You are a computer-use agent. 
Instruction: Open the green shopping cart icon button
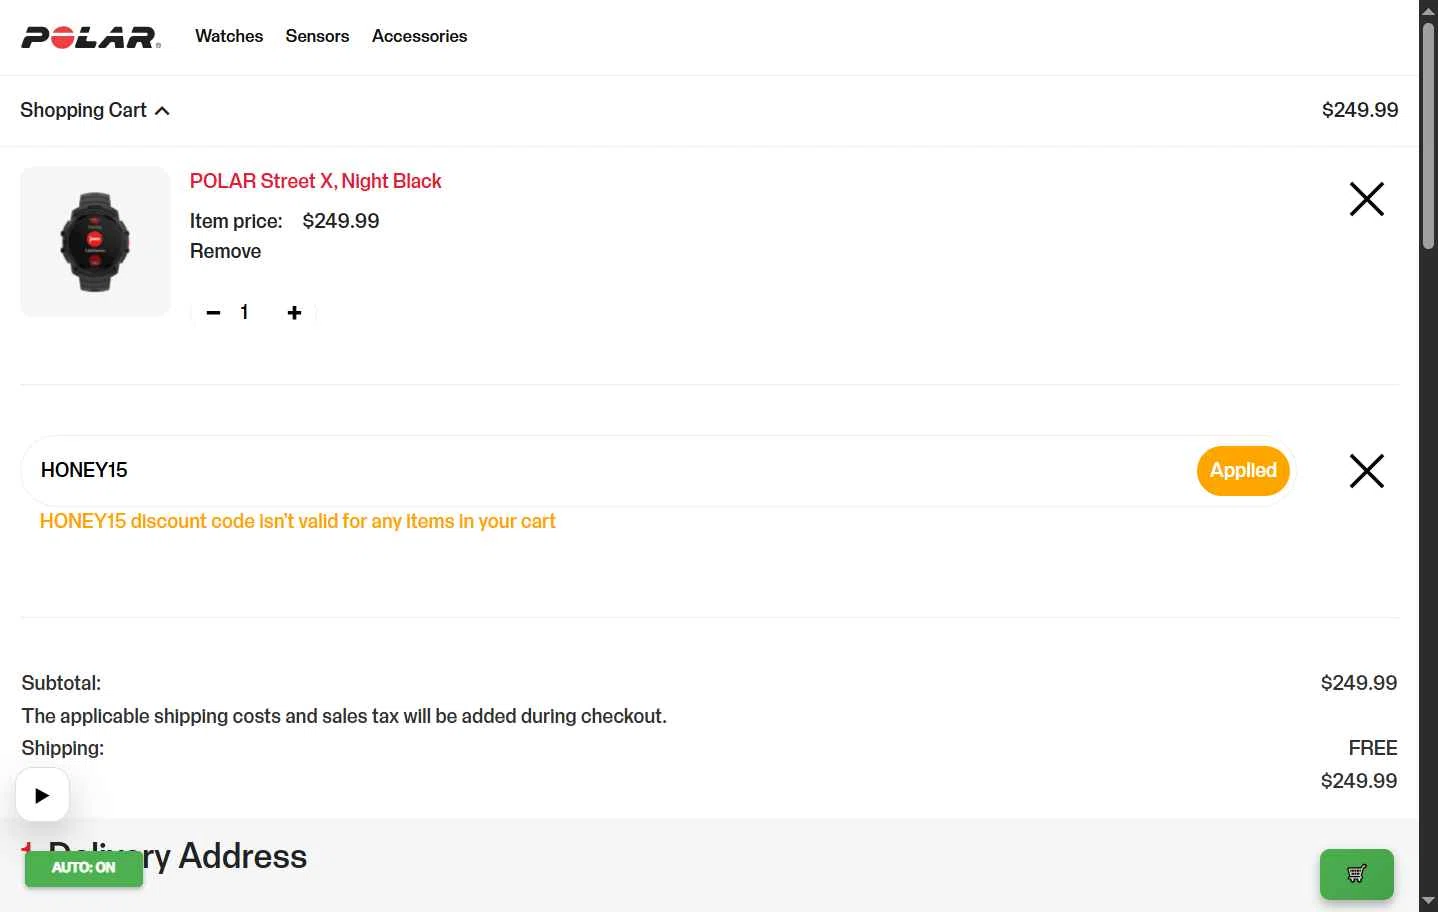click(x=1356, y=874)
